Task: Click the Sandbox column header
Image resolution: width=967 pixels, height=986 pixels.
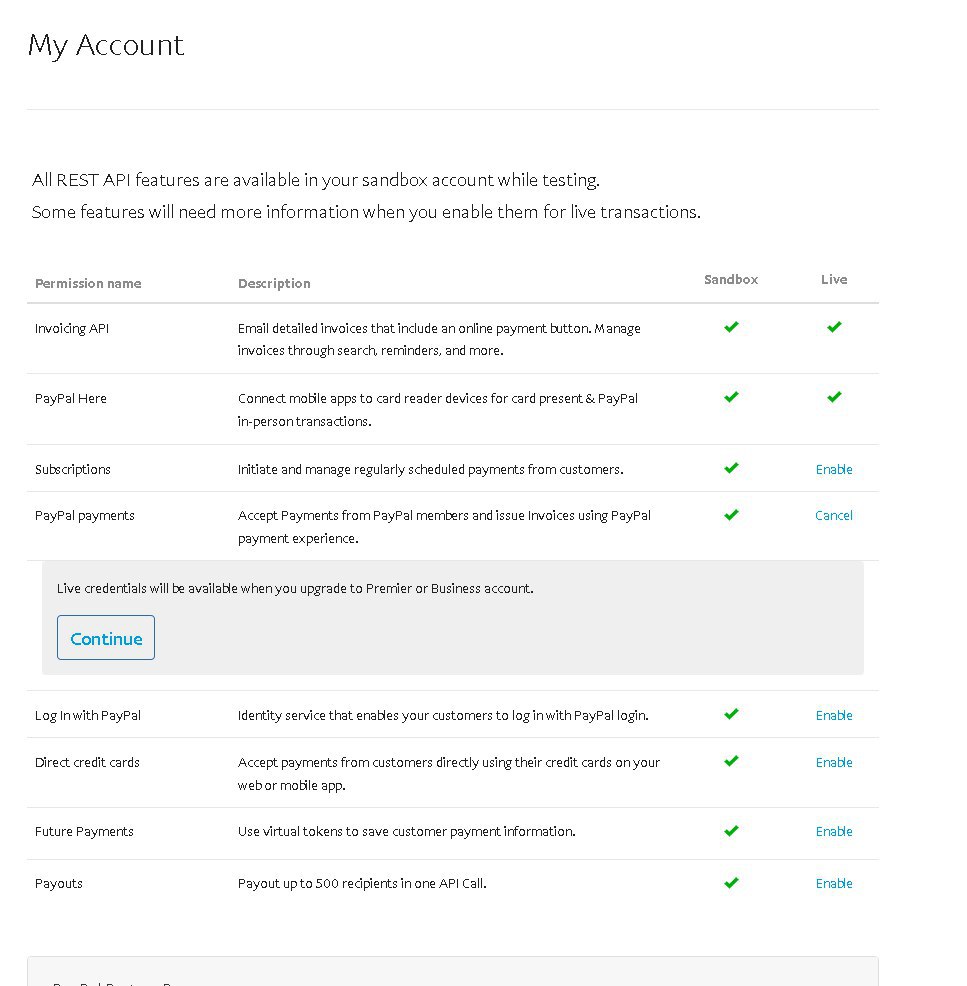Action: (x=731, y=280)
